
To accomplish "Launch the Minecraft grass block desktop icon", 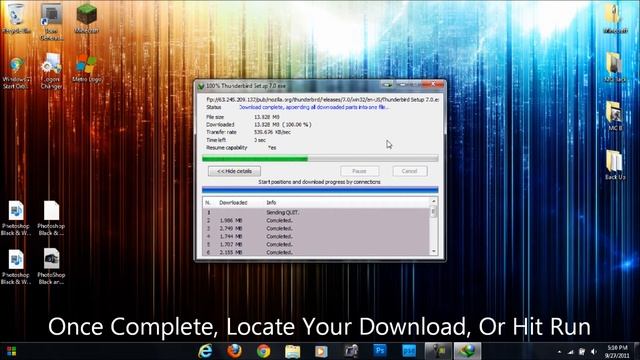I will pos(87,18).
